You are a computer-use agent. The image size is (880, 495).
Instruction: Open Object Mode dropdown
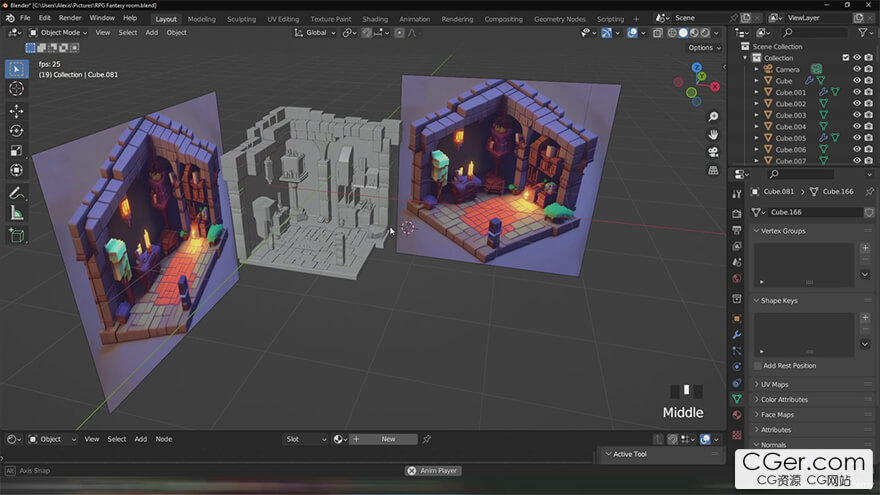(58, 33)
